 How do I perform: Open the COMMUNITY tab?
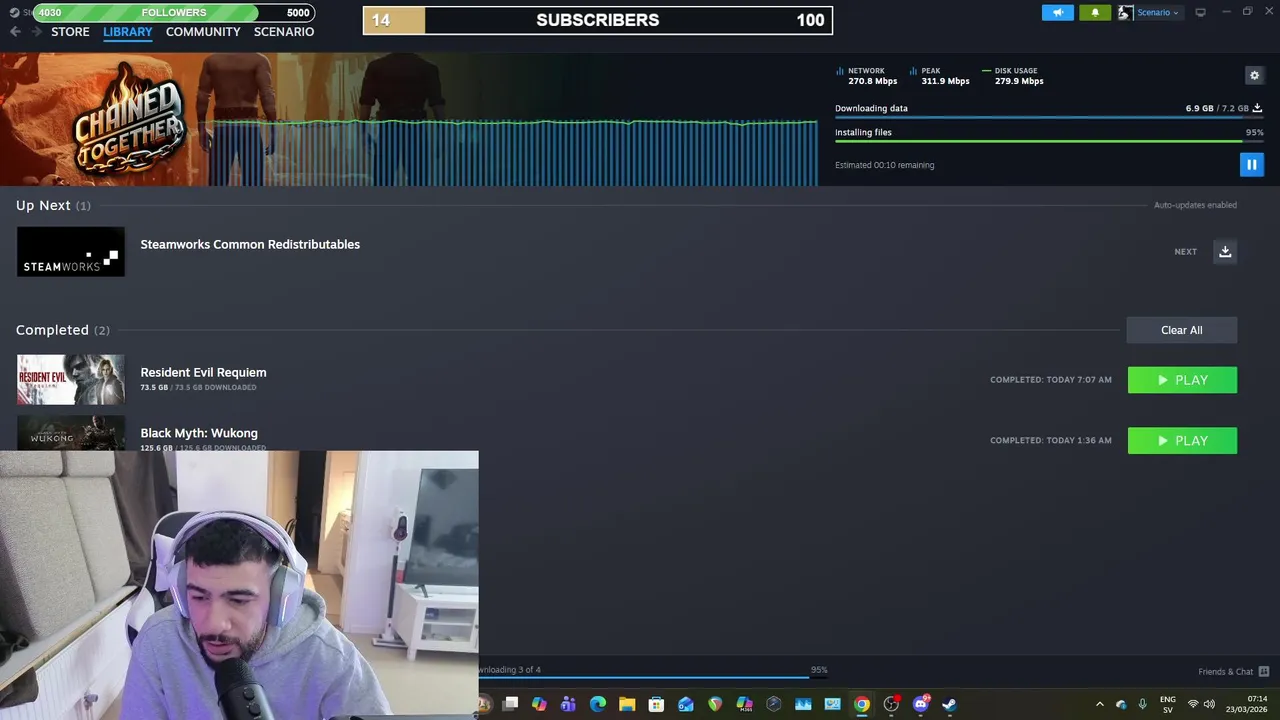[x=203, y=32]
